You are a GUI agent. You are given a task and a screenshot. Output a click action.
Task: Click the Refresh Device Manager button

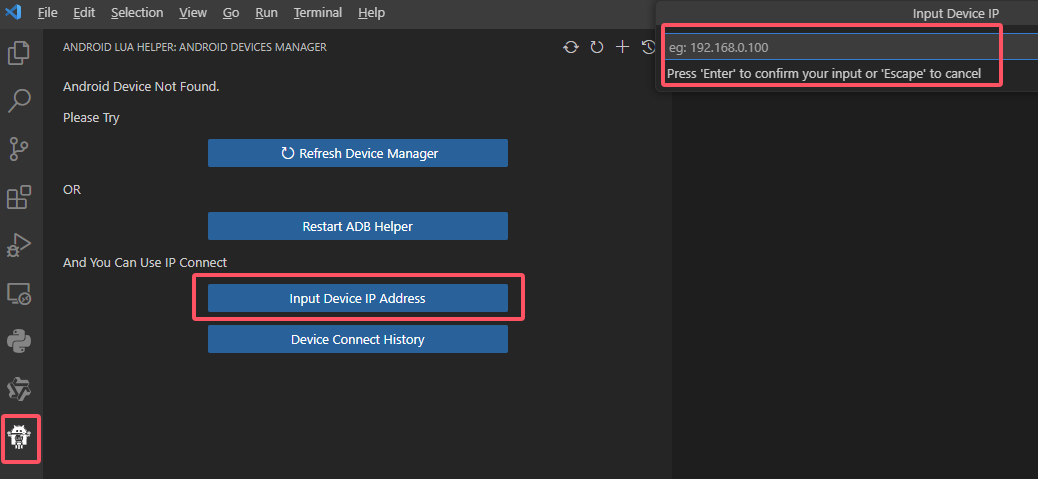[x=358, y=153]
